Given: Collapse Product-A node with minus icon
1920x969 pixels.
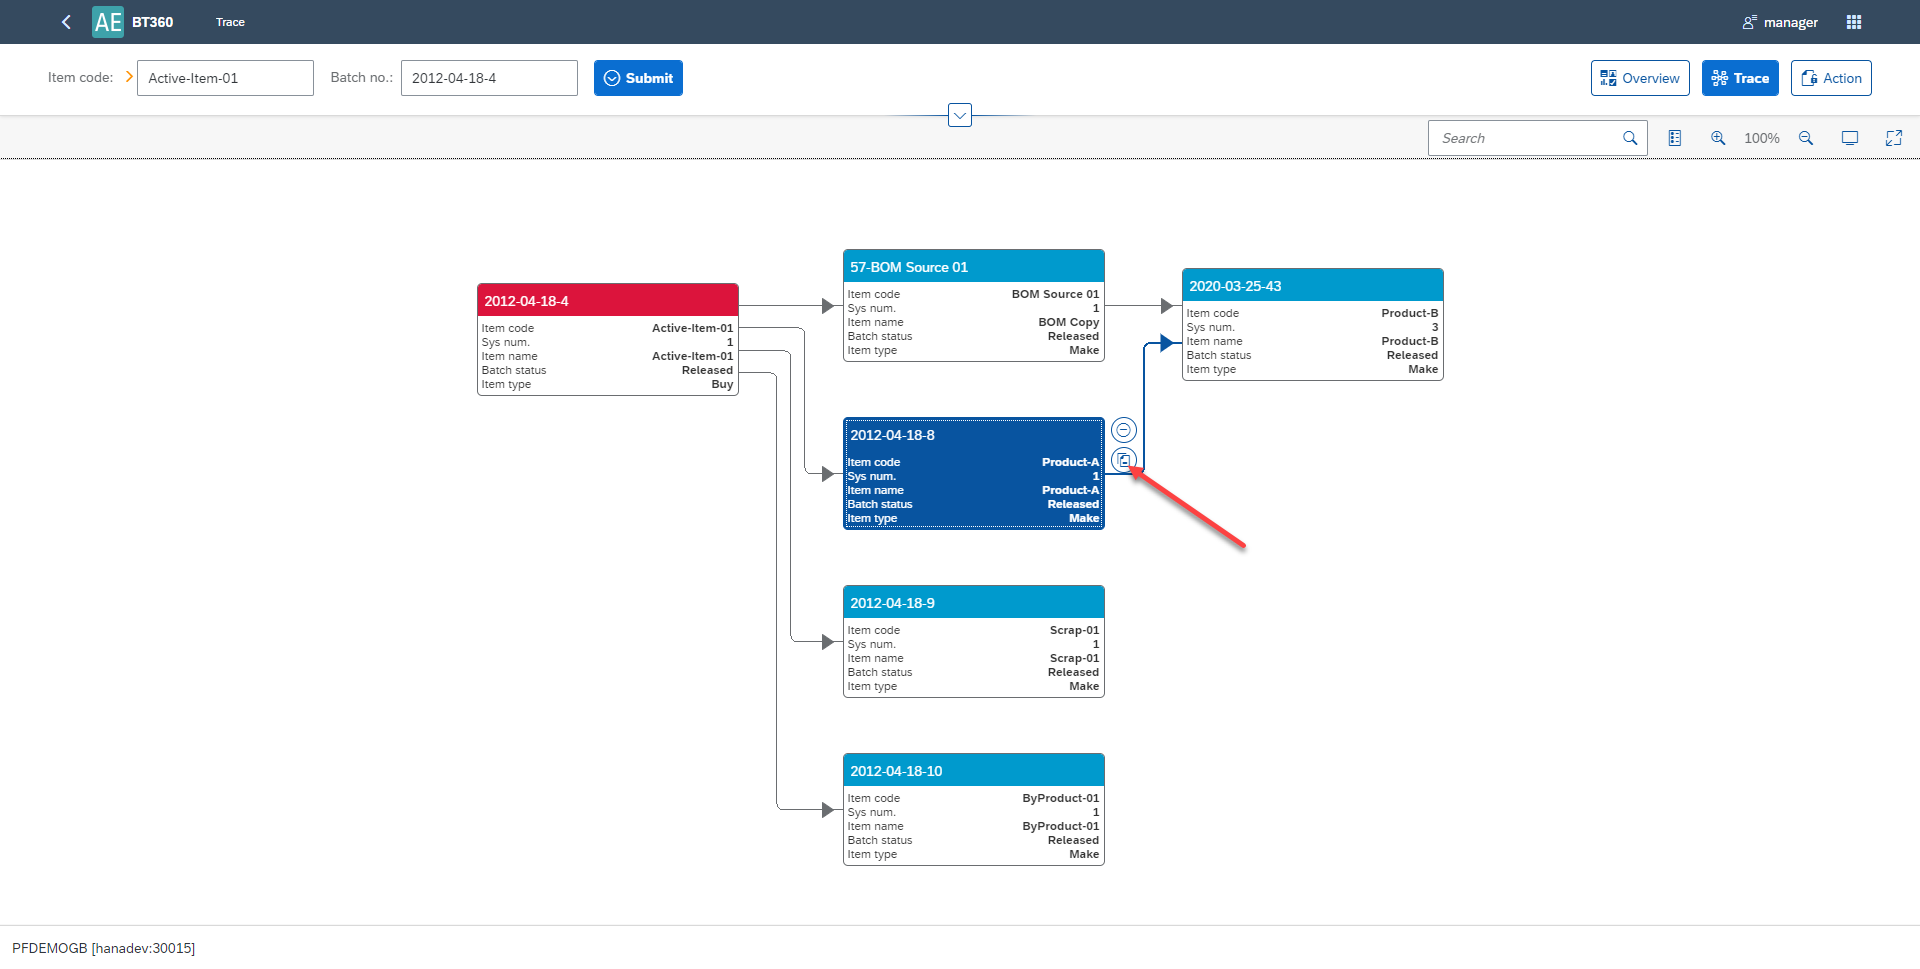Looking at the screenshot, I should [x=1124, y=429].
